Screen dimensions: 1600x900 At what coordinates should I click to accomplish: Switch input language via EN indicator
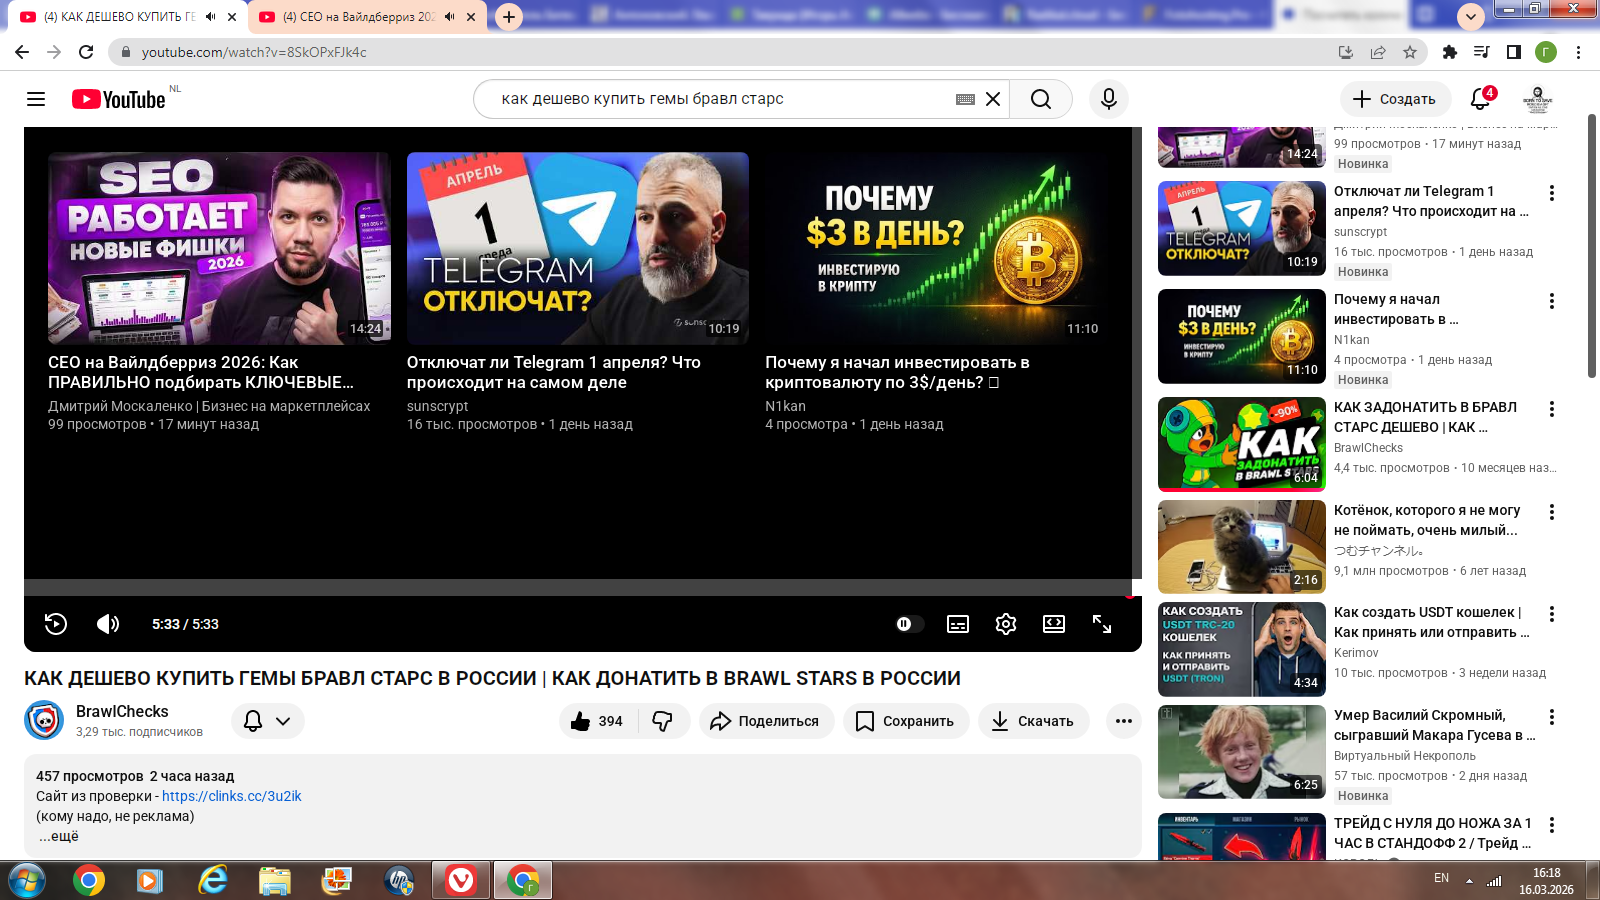point(1441,878)
